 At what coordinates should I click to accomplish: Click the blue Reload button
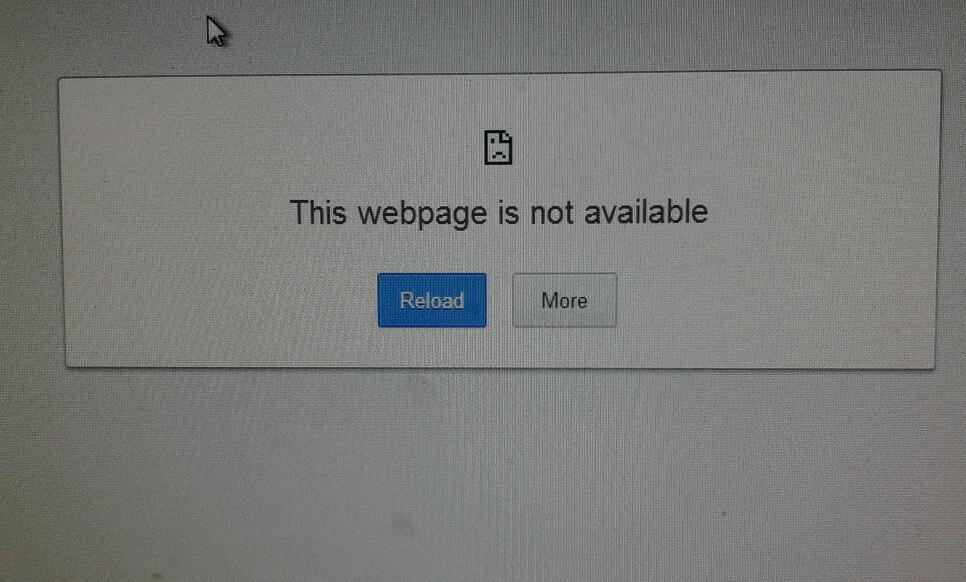point(432,300)
